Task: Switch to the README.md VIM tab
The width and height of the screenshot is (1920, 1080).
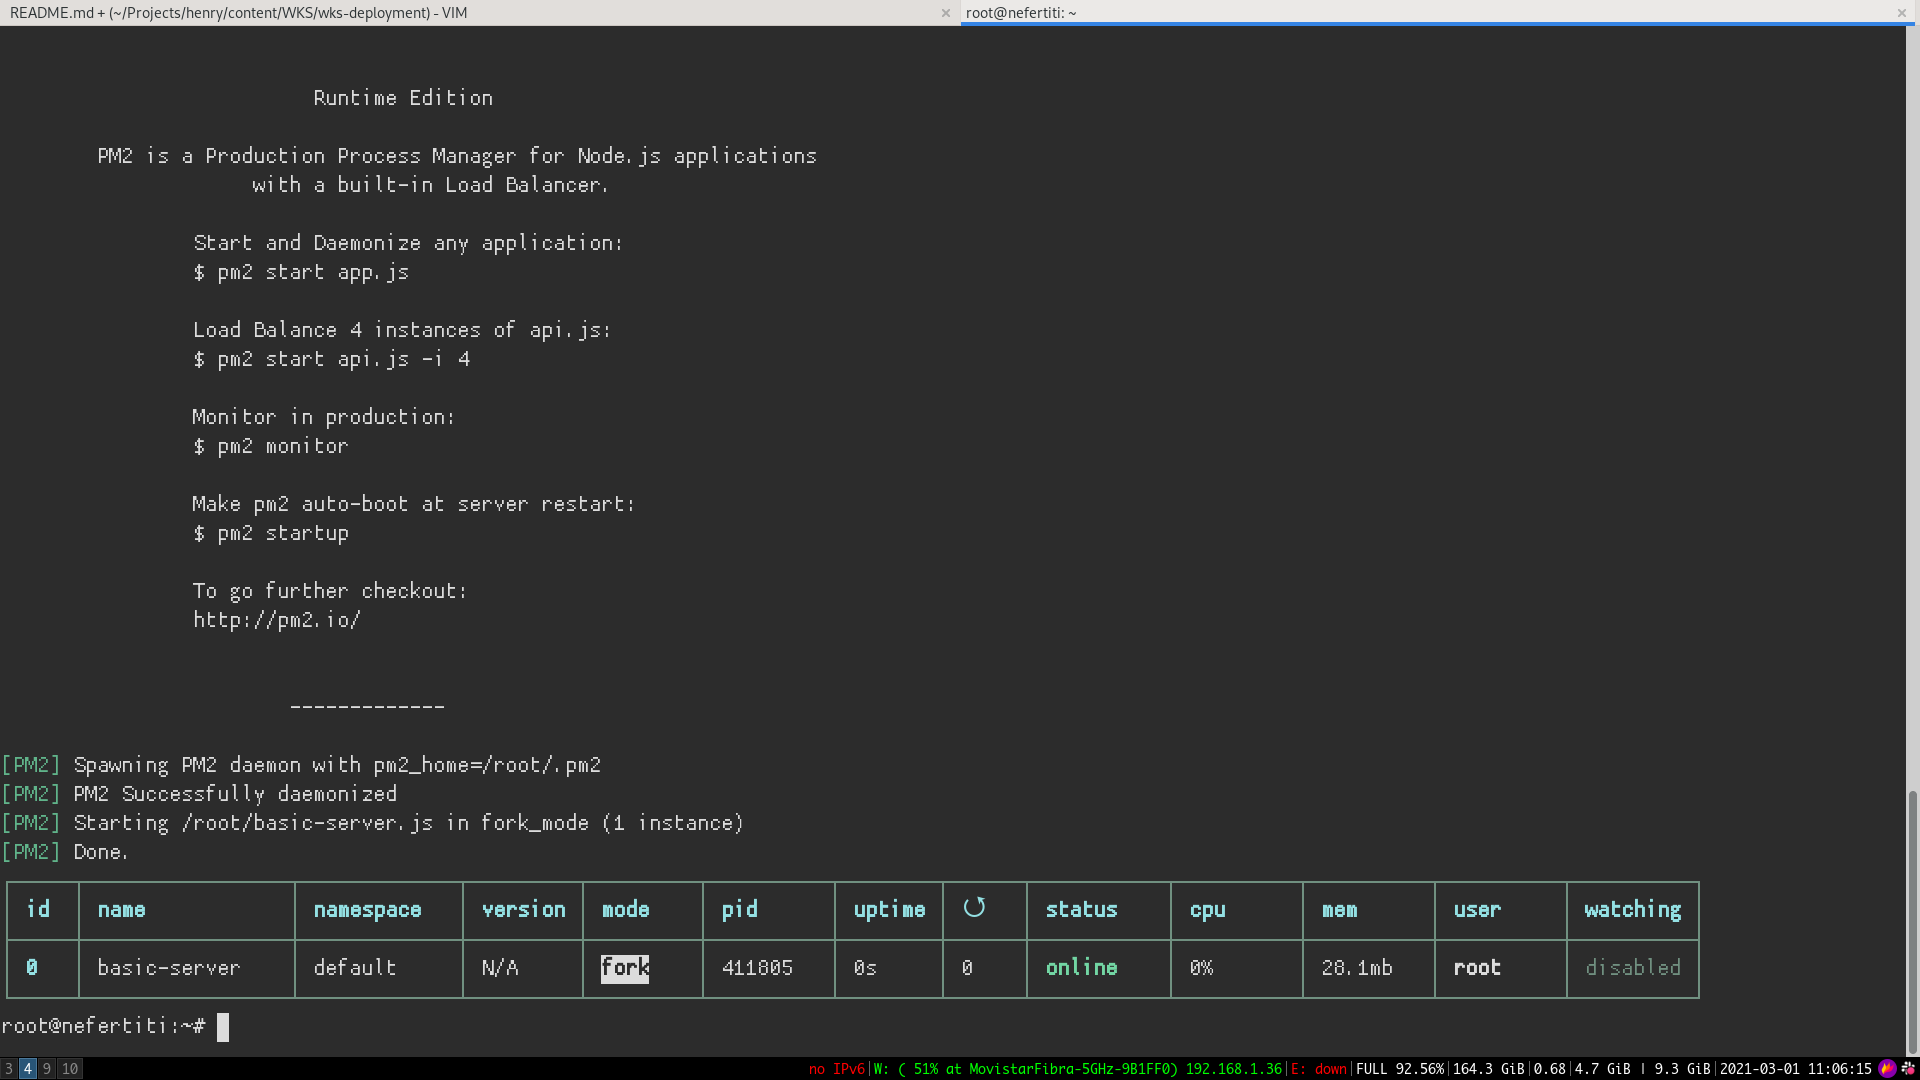Action: (x=238, y=13)
